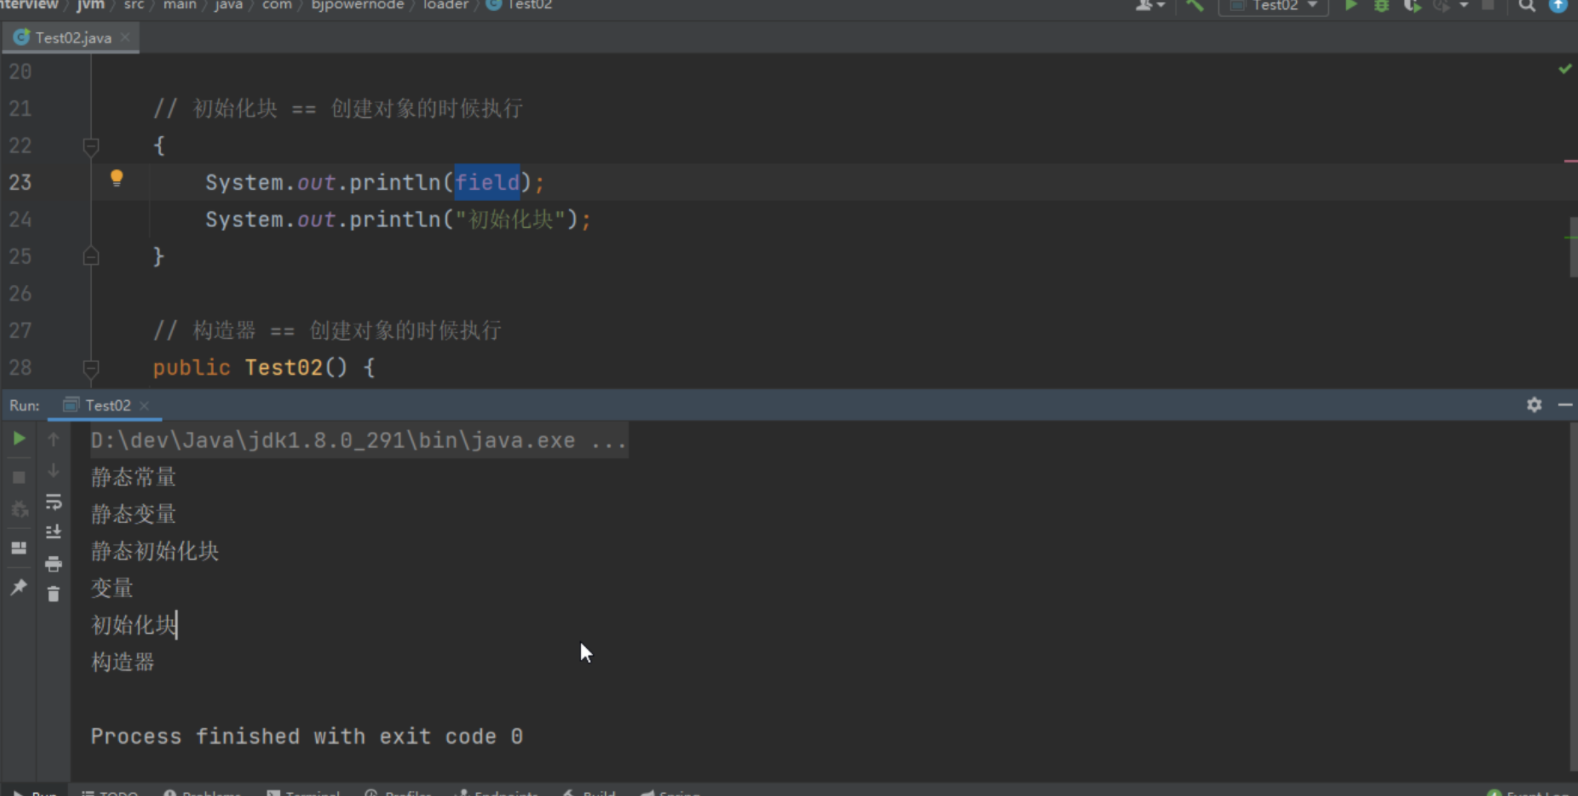Screen dimensions: 1578x796
Task: Click the comment on line 21
Action: tap(338, 109)
